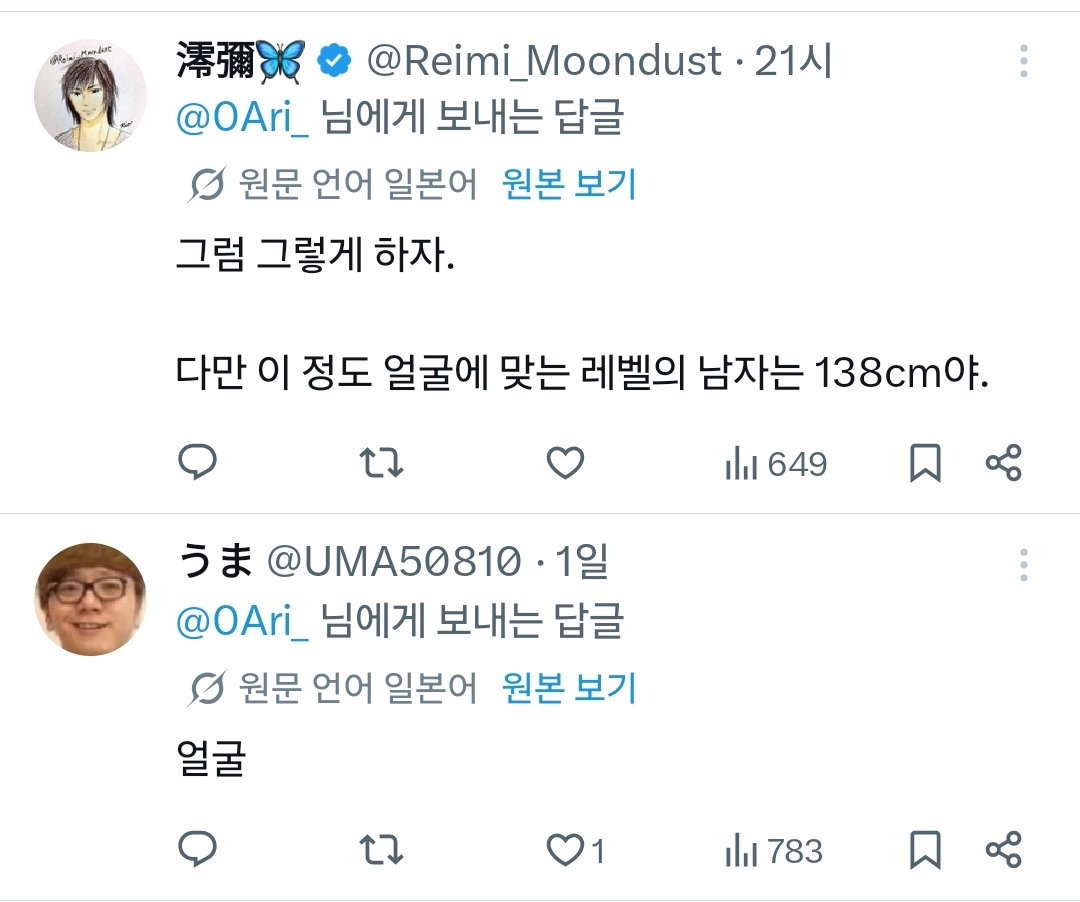Open @OAri_ mention in first reply
The height and width of the screenshot is (902, 1080).
242,117
